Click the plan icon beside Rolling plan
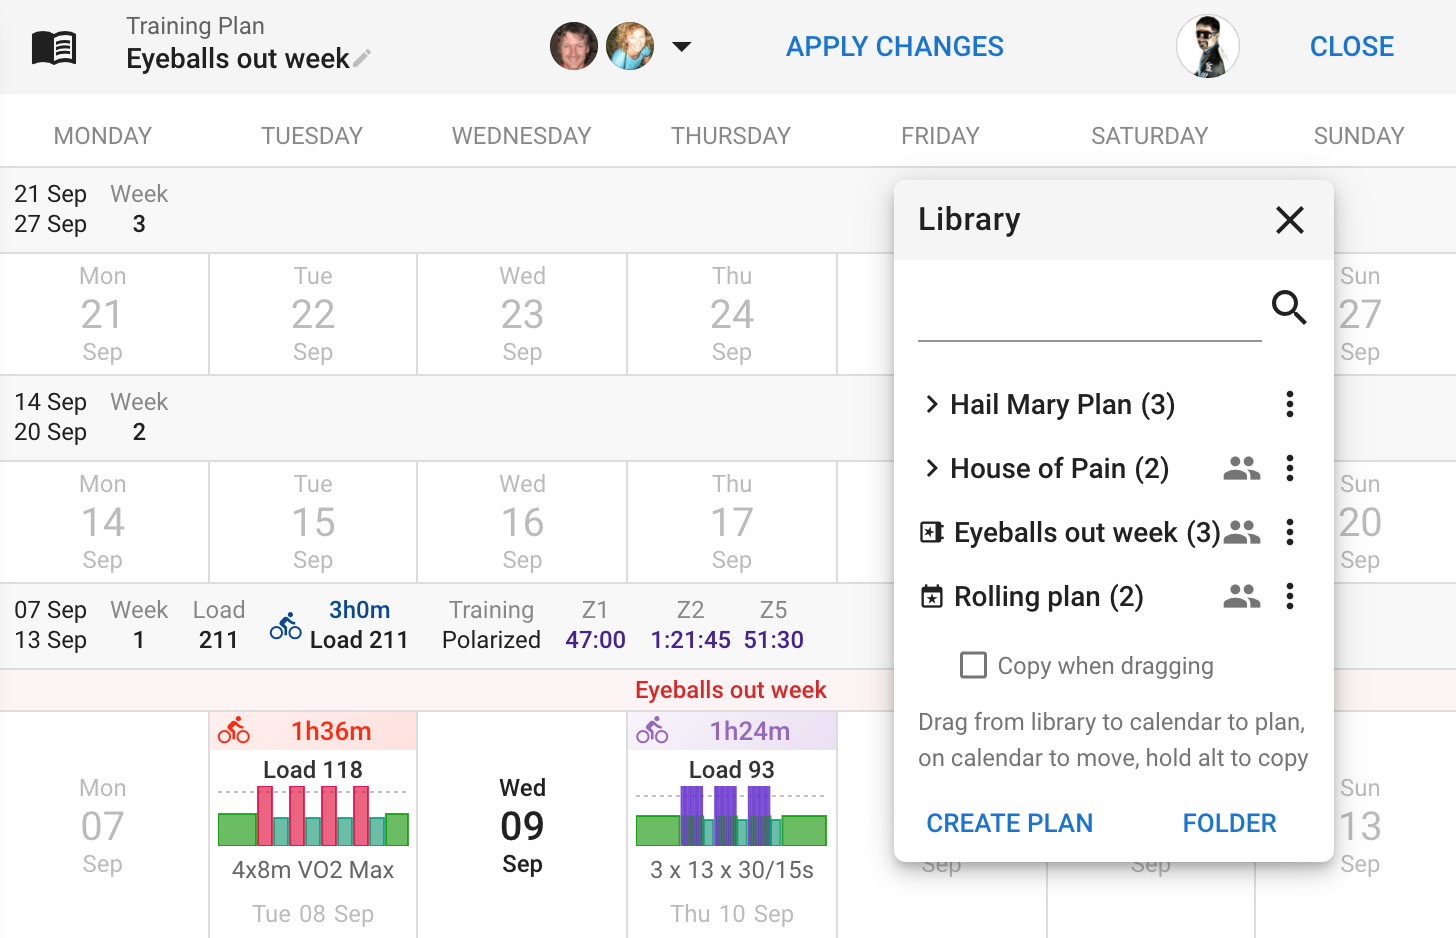Viewport: 1456px width, 938px height. (x=932, y=596)
